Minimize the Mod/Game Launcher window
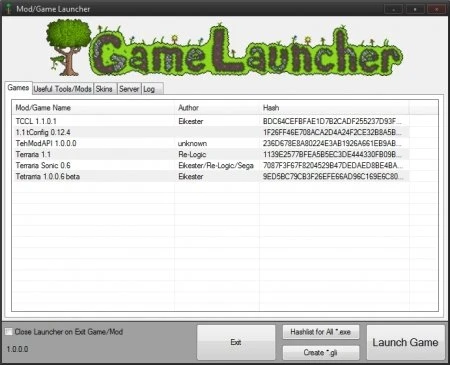This screenshot has height=365, width=450. 393,9
